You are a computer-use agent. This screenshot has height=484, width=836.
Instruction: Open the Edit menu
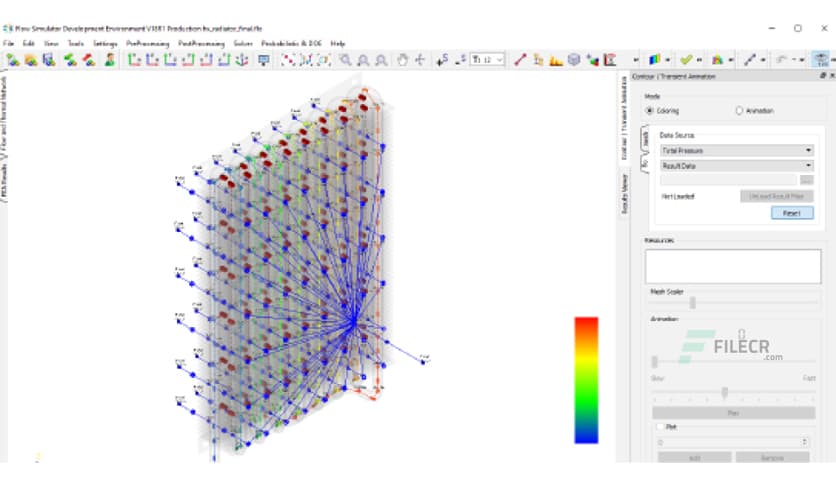(29, 43)
